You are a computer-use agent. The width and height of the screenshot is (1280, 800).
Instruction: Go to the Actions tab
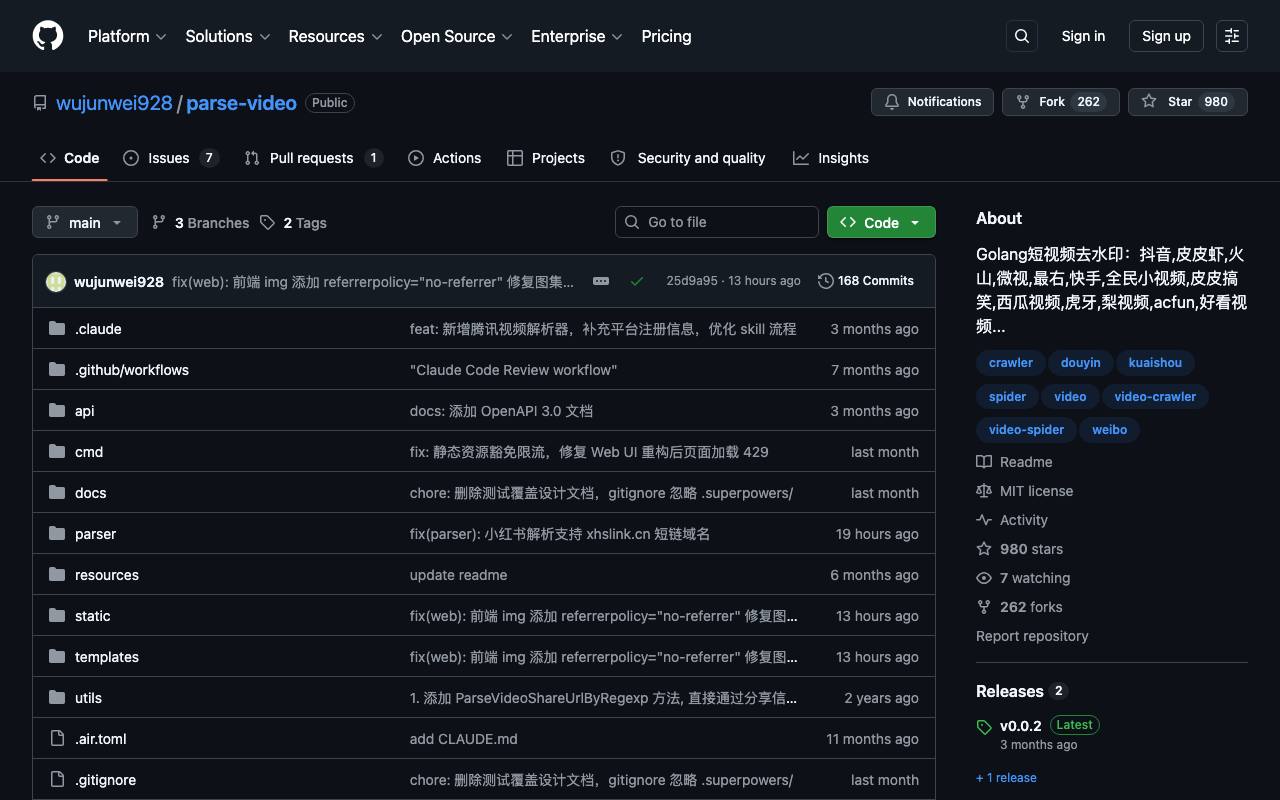445,158
